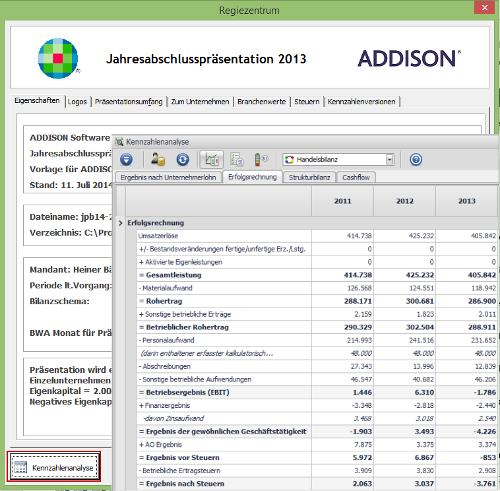Screen dimensions: 500x491
Task: Click the 2011 Personalaufwand value 214.993
Action: click(x=359, y=340)
